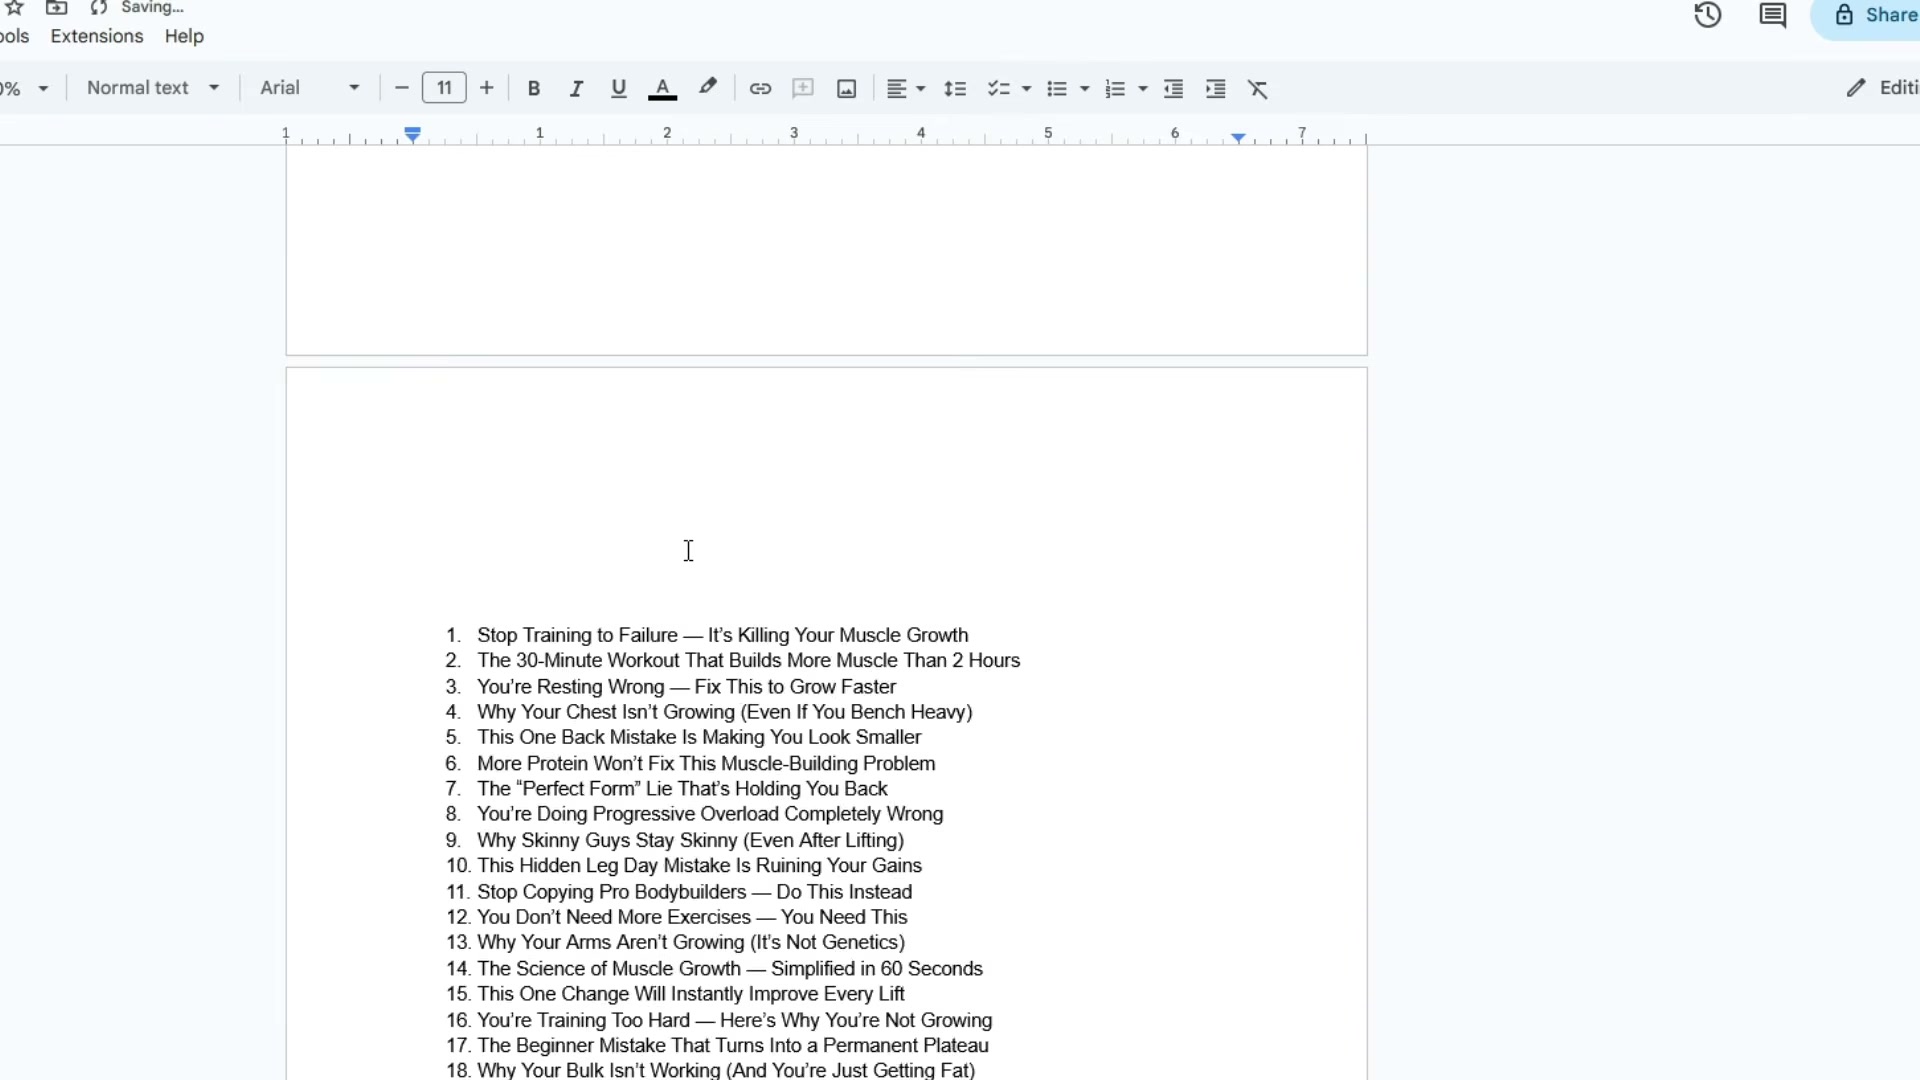Viewport: 1920px width, 1080px height.
Task: Open line and paragraph spacing
Action: point(955,88)
